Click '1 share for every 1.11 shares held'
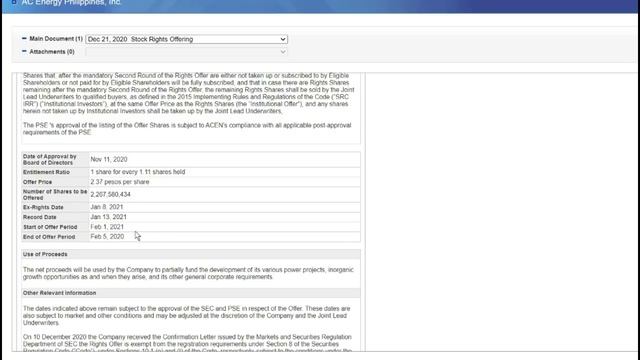The height and width of the screenshot is (360, 640). [138, 172]
